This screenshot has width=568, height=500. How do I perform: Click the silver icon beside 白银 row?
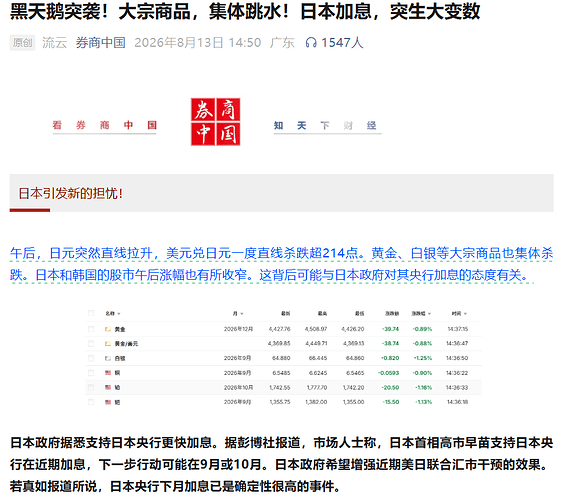[108, 358]
